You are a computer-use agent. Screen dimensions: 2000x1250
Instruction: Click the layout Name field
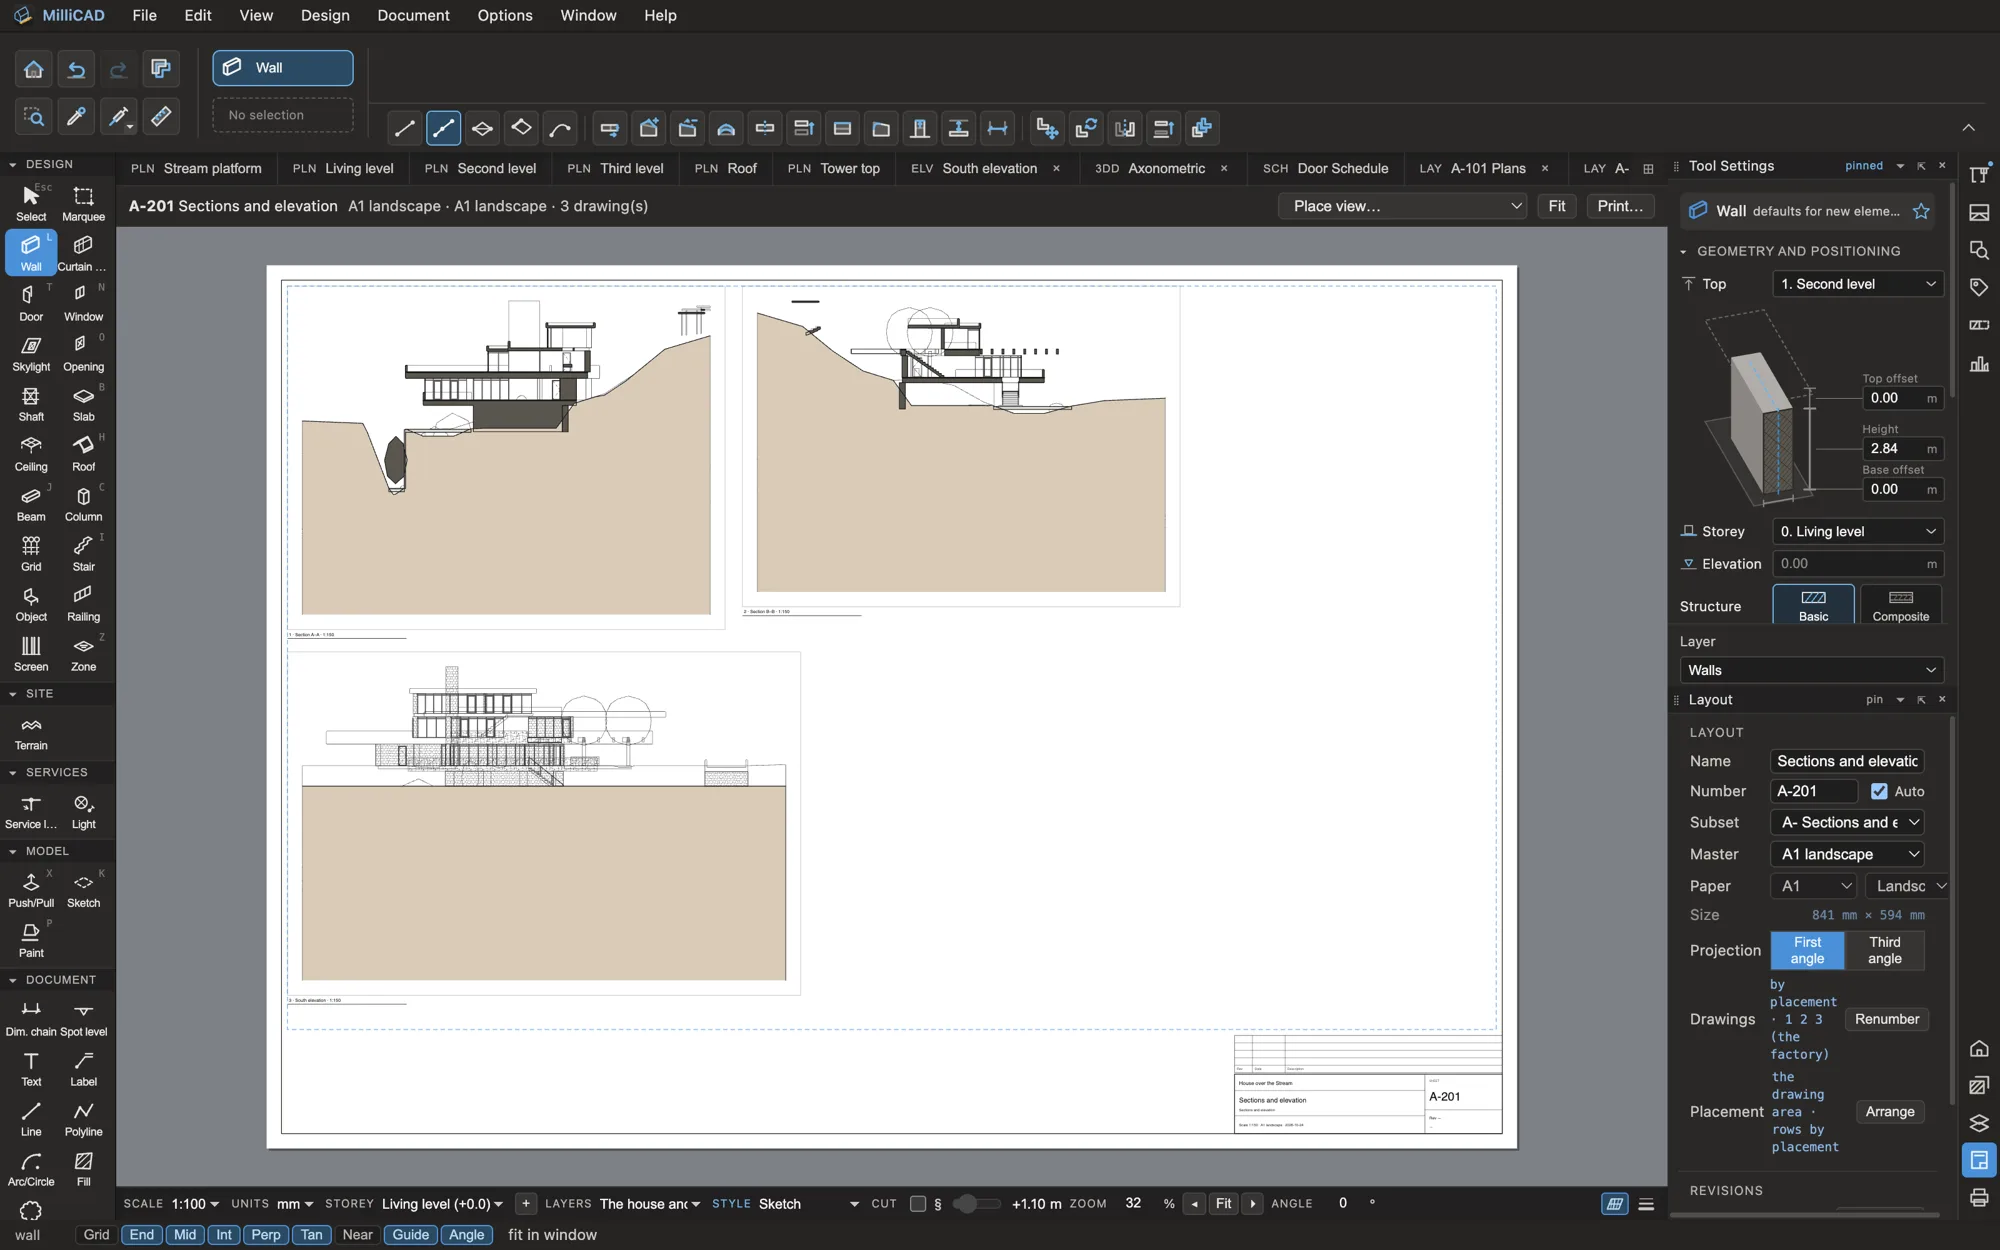[x=1847, y=761]
